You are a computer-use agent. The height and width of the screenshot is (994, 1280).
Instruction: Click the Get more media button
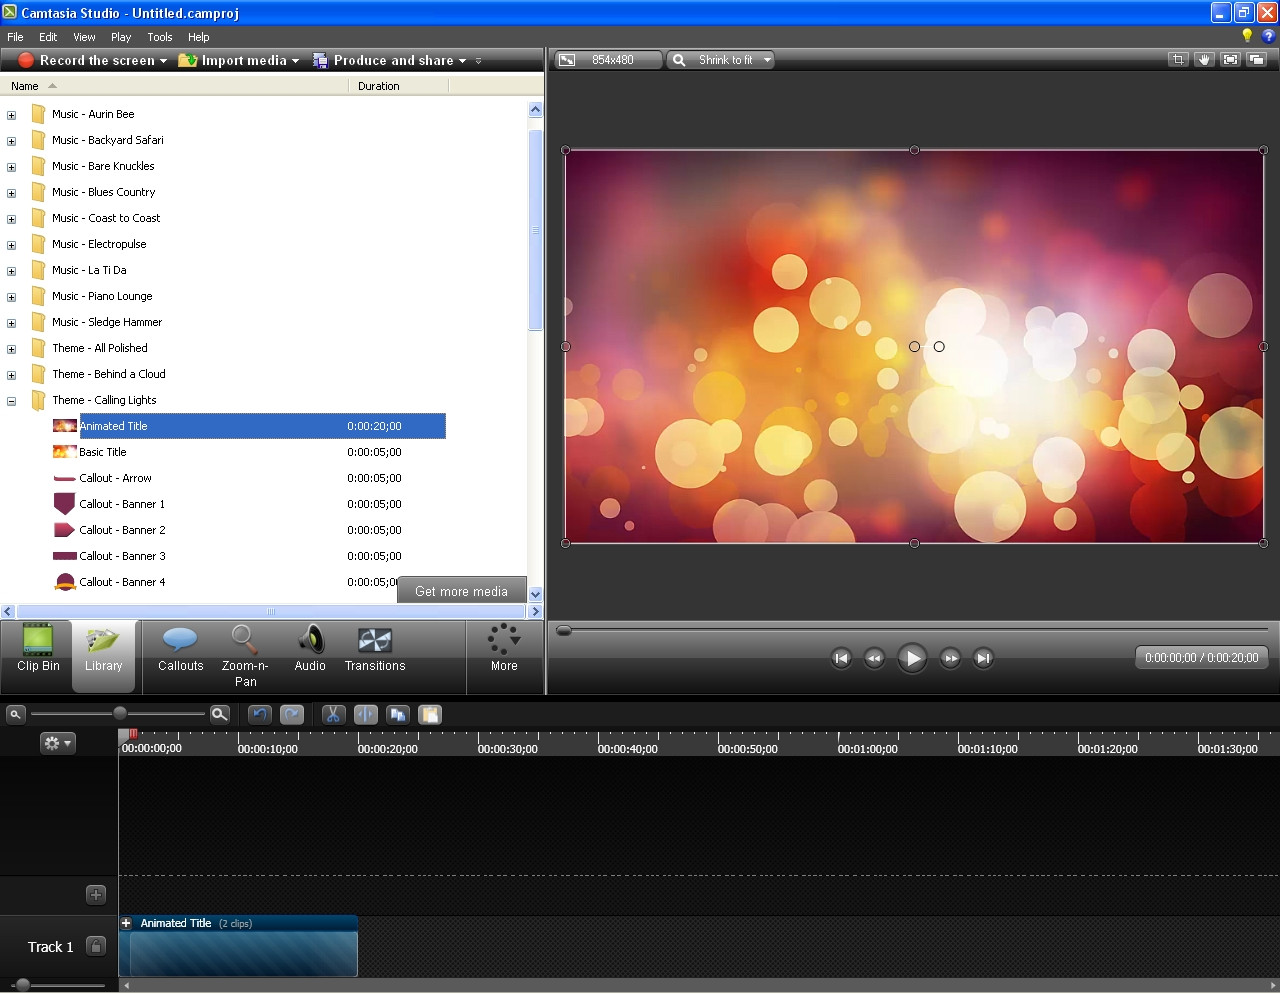click(461, 591)
